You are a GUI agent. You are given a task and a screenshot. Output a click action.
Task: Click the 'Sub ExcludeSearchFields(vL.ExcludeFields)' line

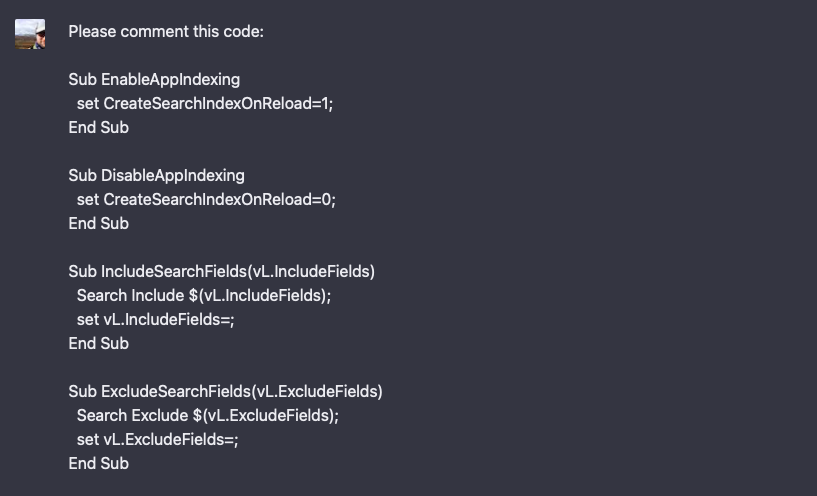click(x=226, y=391)
